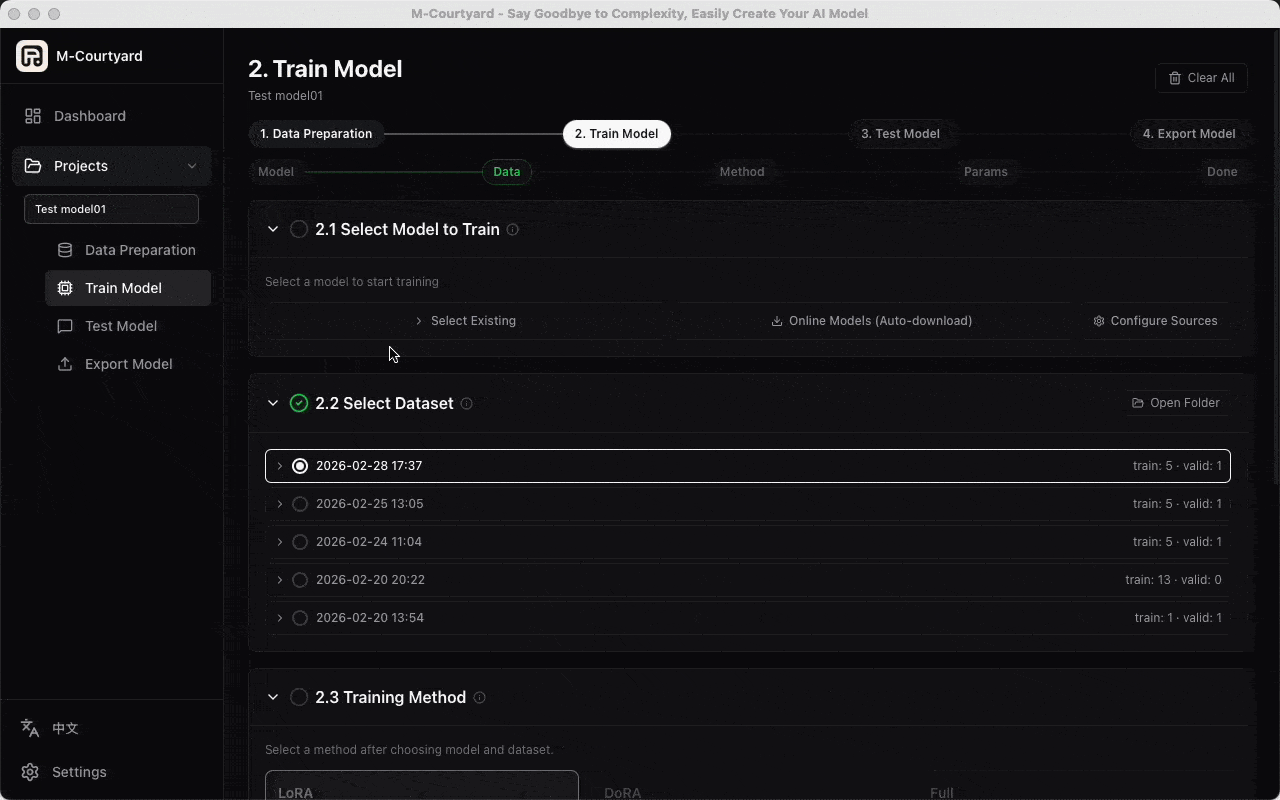Expand dataset 2026-02-28 17:37 details
The height and width of the screenshot is (800, 1280).
[x=280, y=466]
